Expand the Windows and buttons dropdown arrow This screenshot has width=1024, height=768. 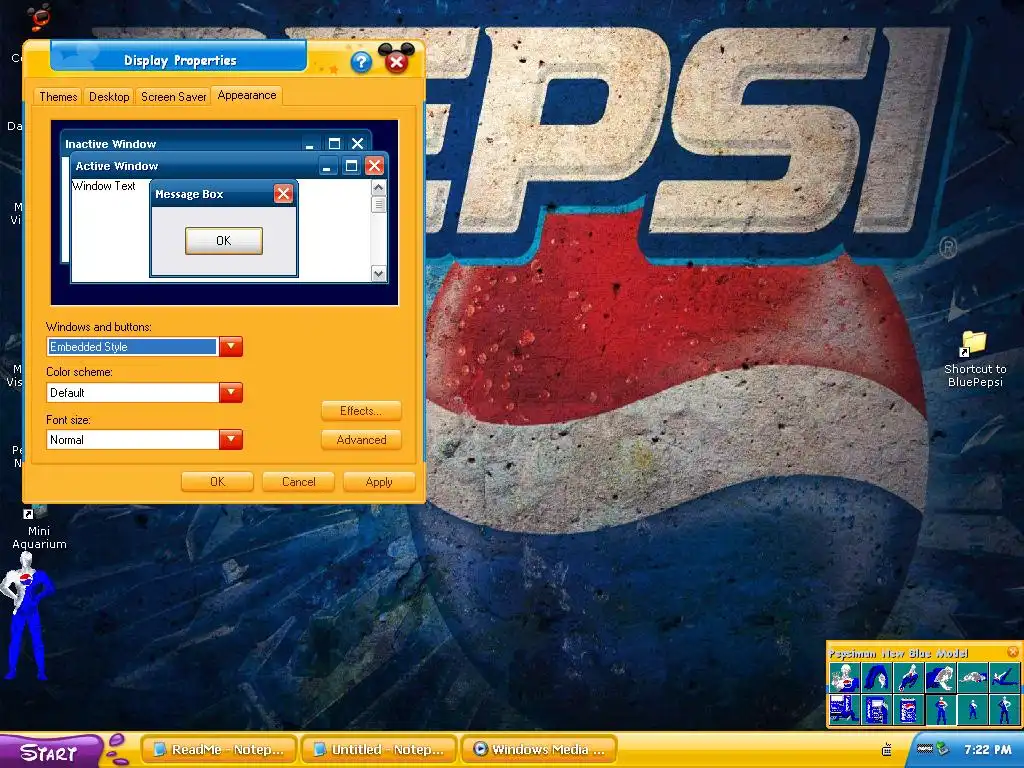231,346
